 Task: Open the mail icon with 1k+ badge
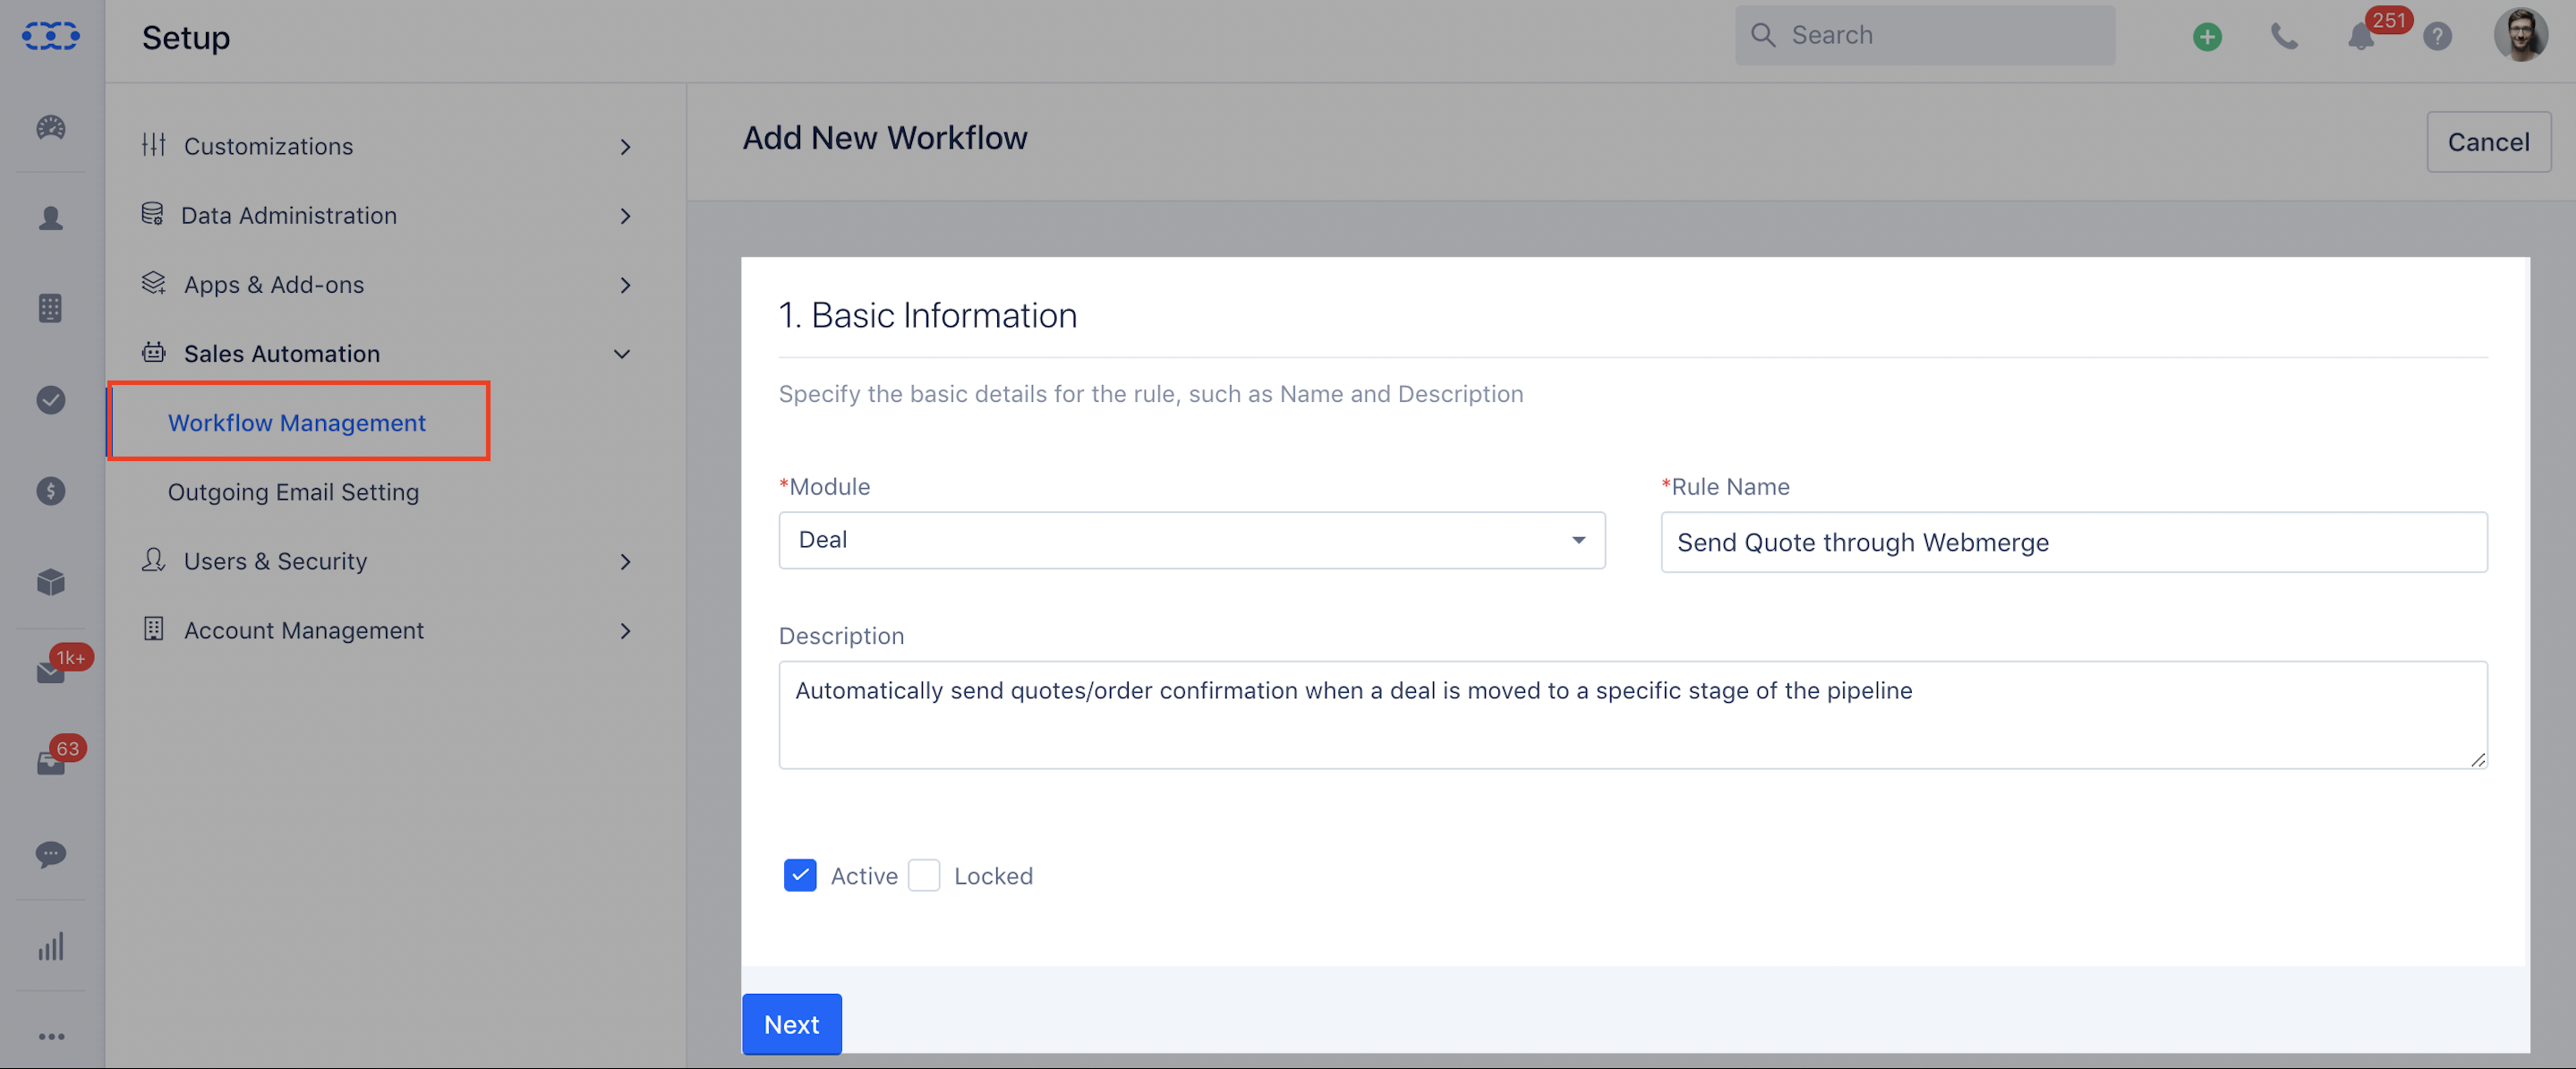(51, 672)
